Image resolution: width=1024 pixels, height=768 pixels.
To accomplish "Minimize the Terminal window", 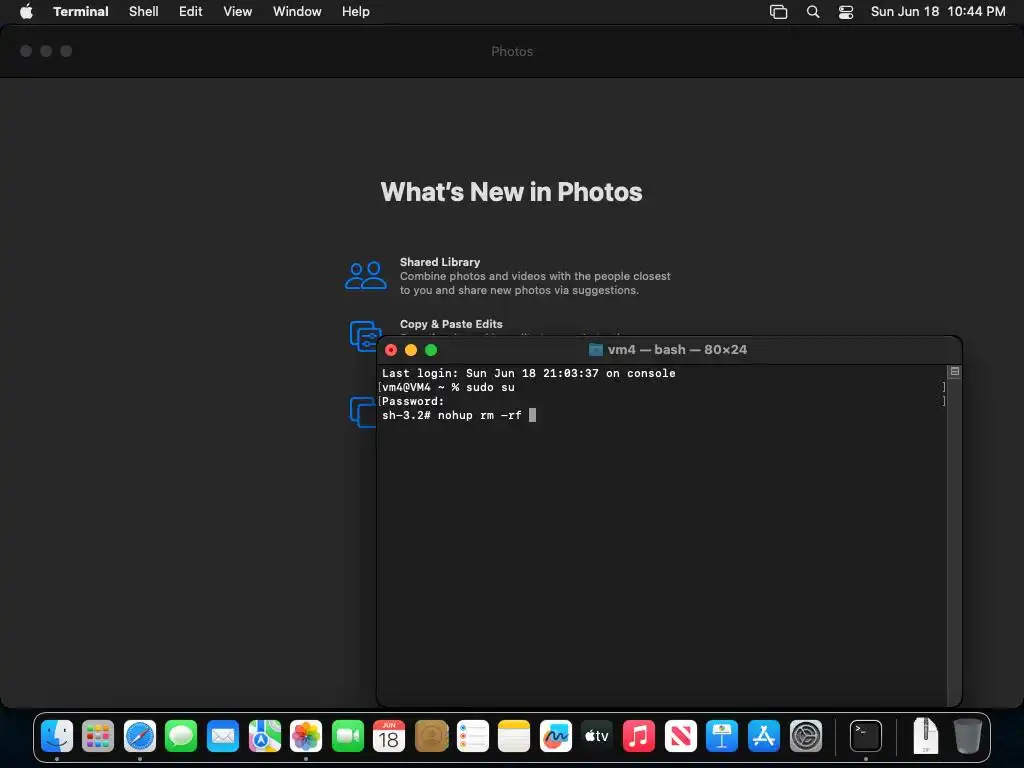I will (x=411, y=350).
